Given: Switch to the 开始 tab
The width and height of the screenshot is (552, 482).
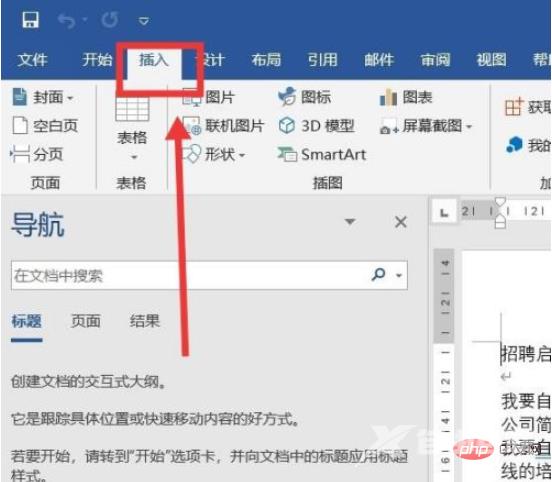Looking at the screenshot, I should tap(97, 60).
